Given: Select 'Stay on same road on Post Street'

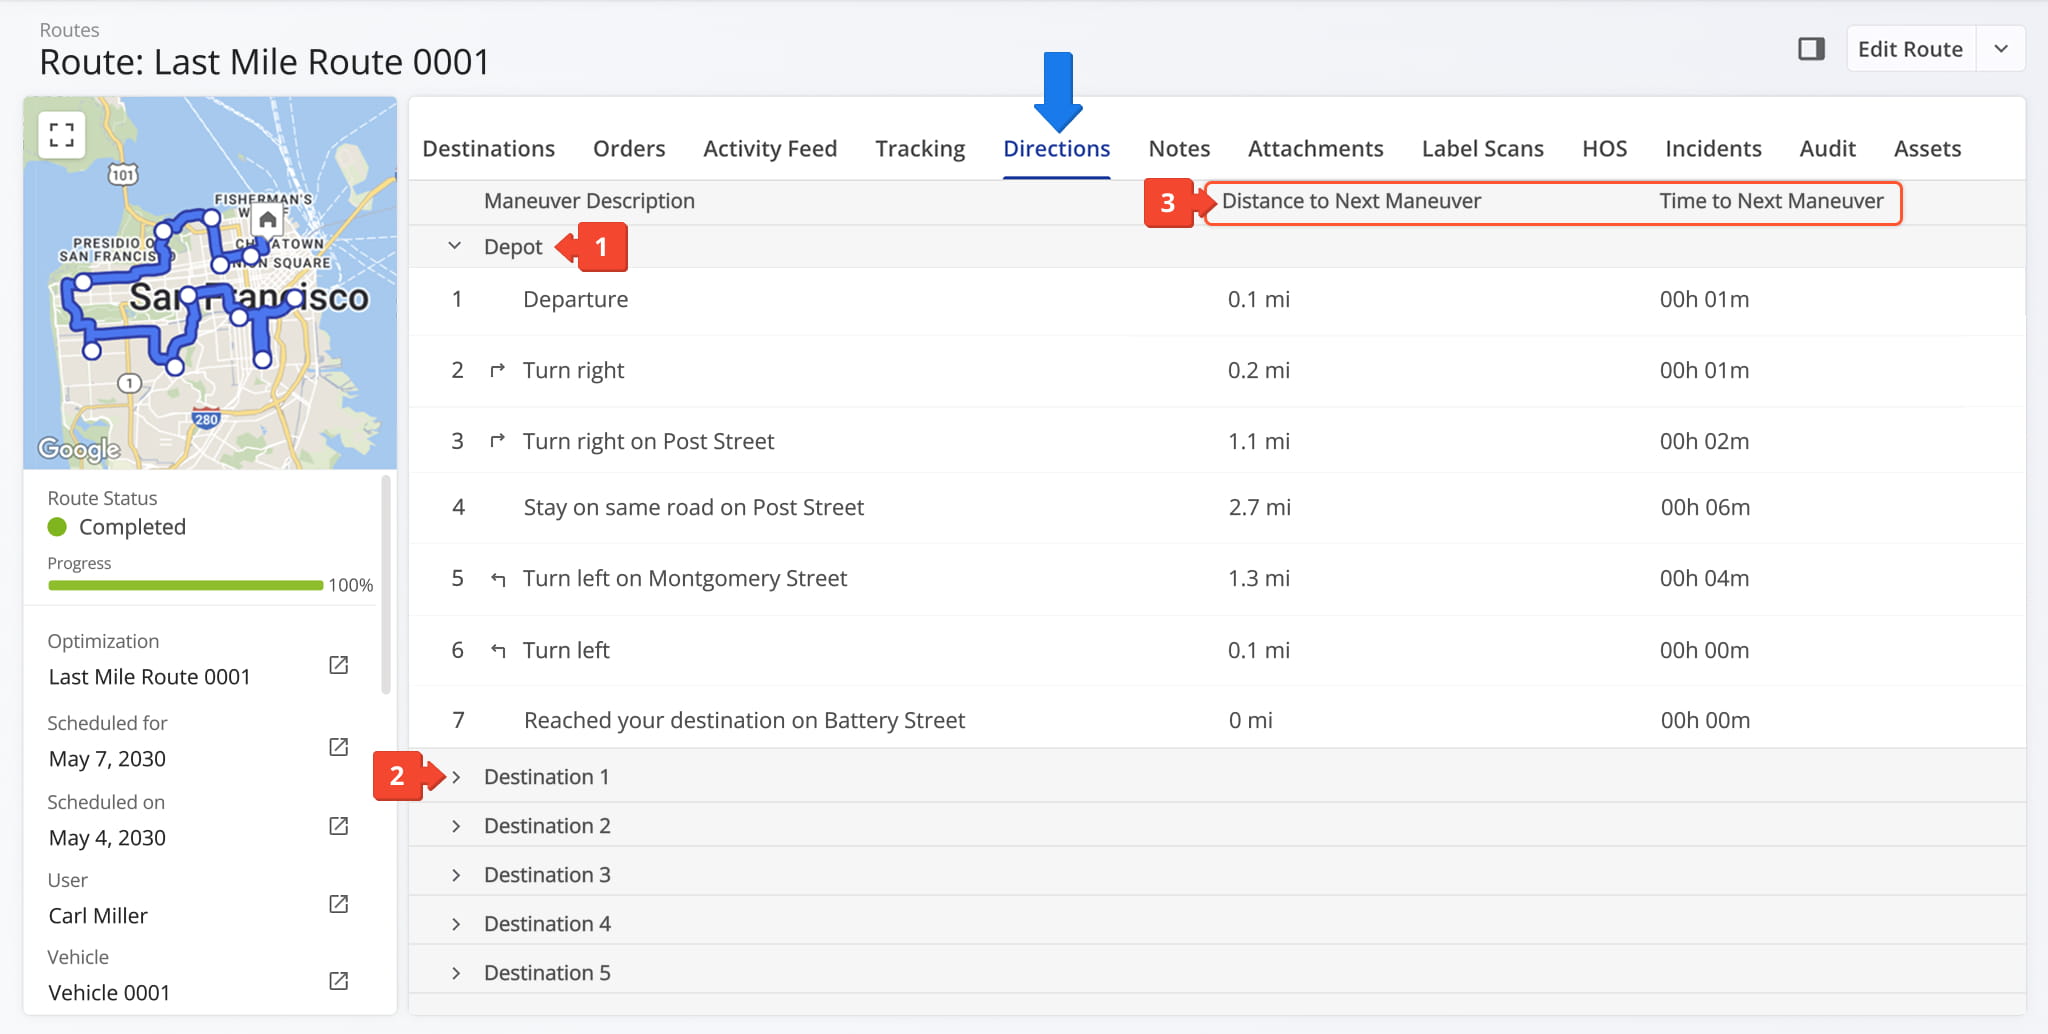Looking at the screenshot, I should point(693,508).
